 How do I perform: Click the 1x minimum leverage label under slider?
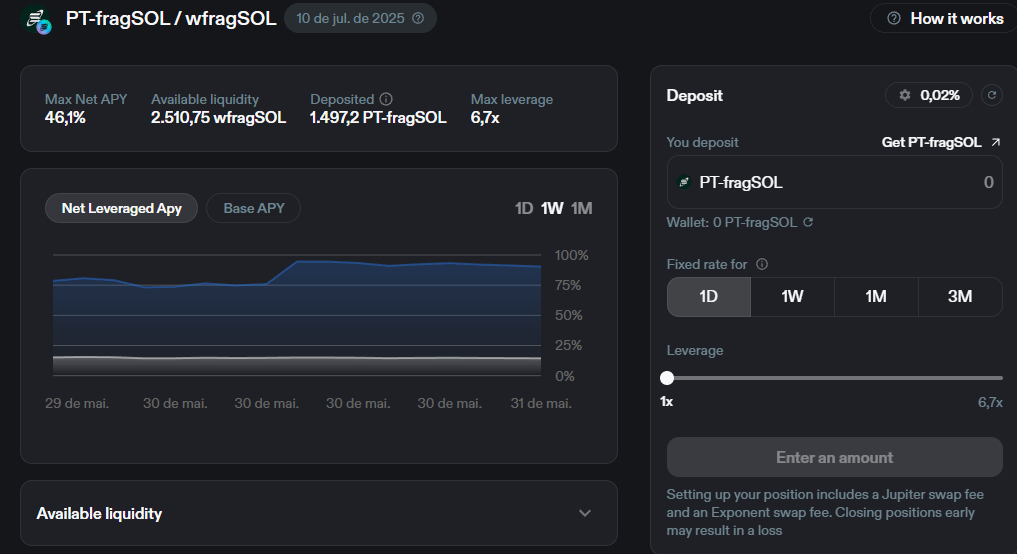tap(666, 402)
